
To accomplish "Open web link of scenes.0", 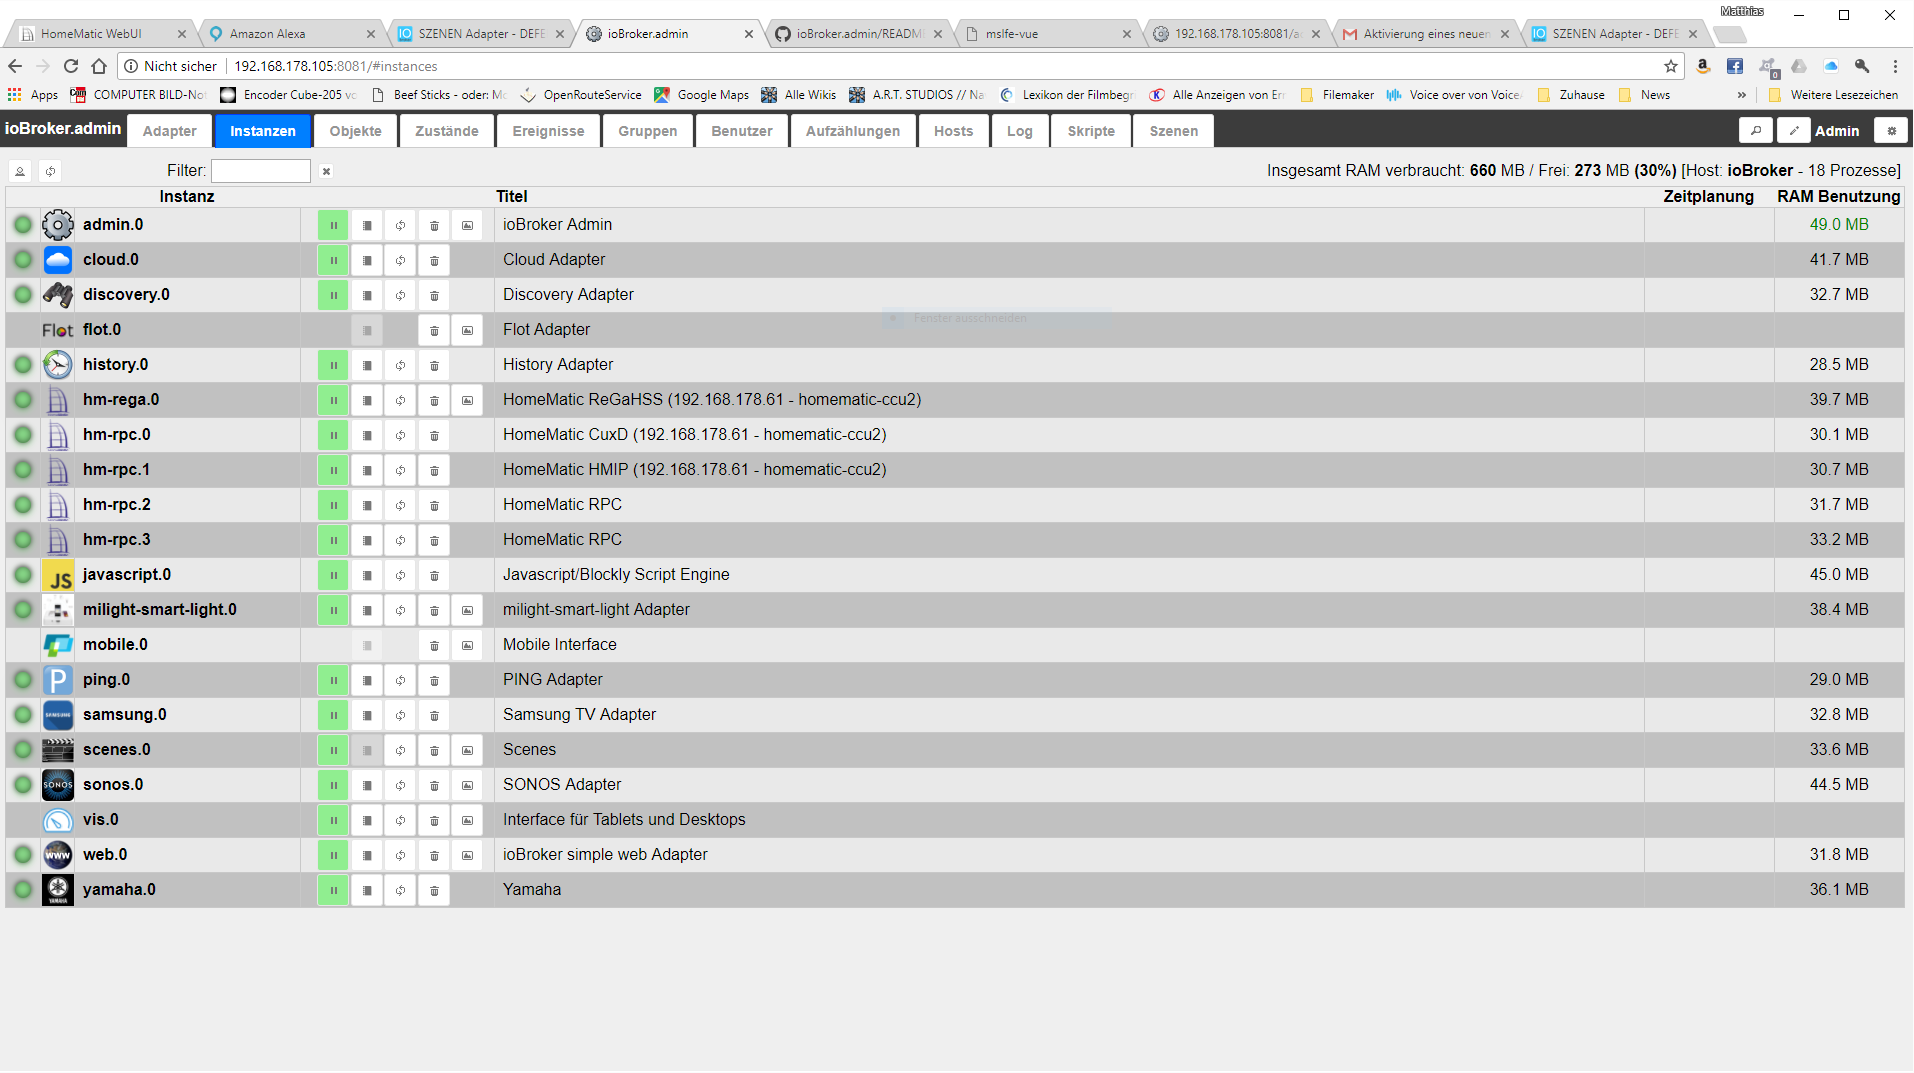I will click(x=467, y=750).
